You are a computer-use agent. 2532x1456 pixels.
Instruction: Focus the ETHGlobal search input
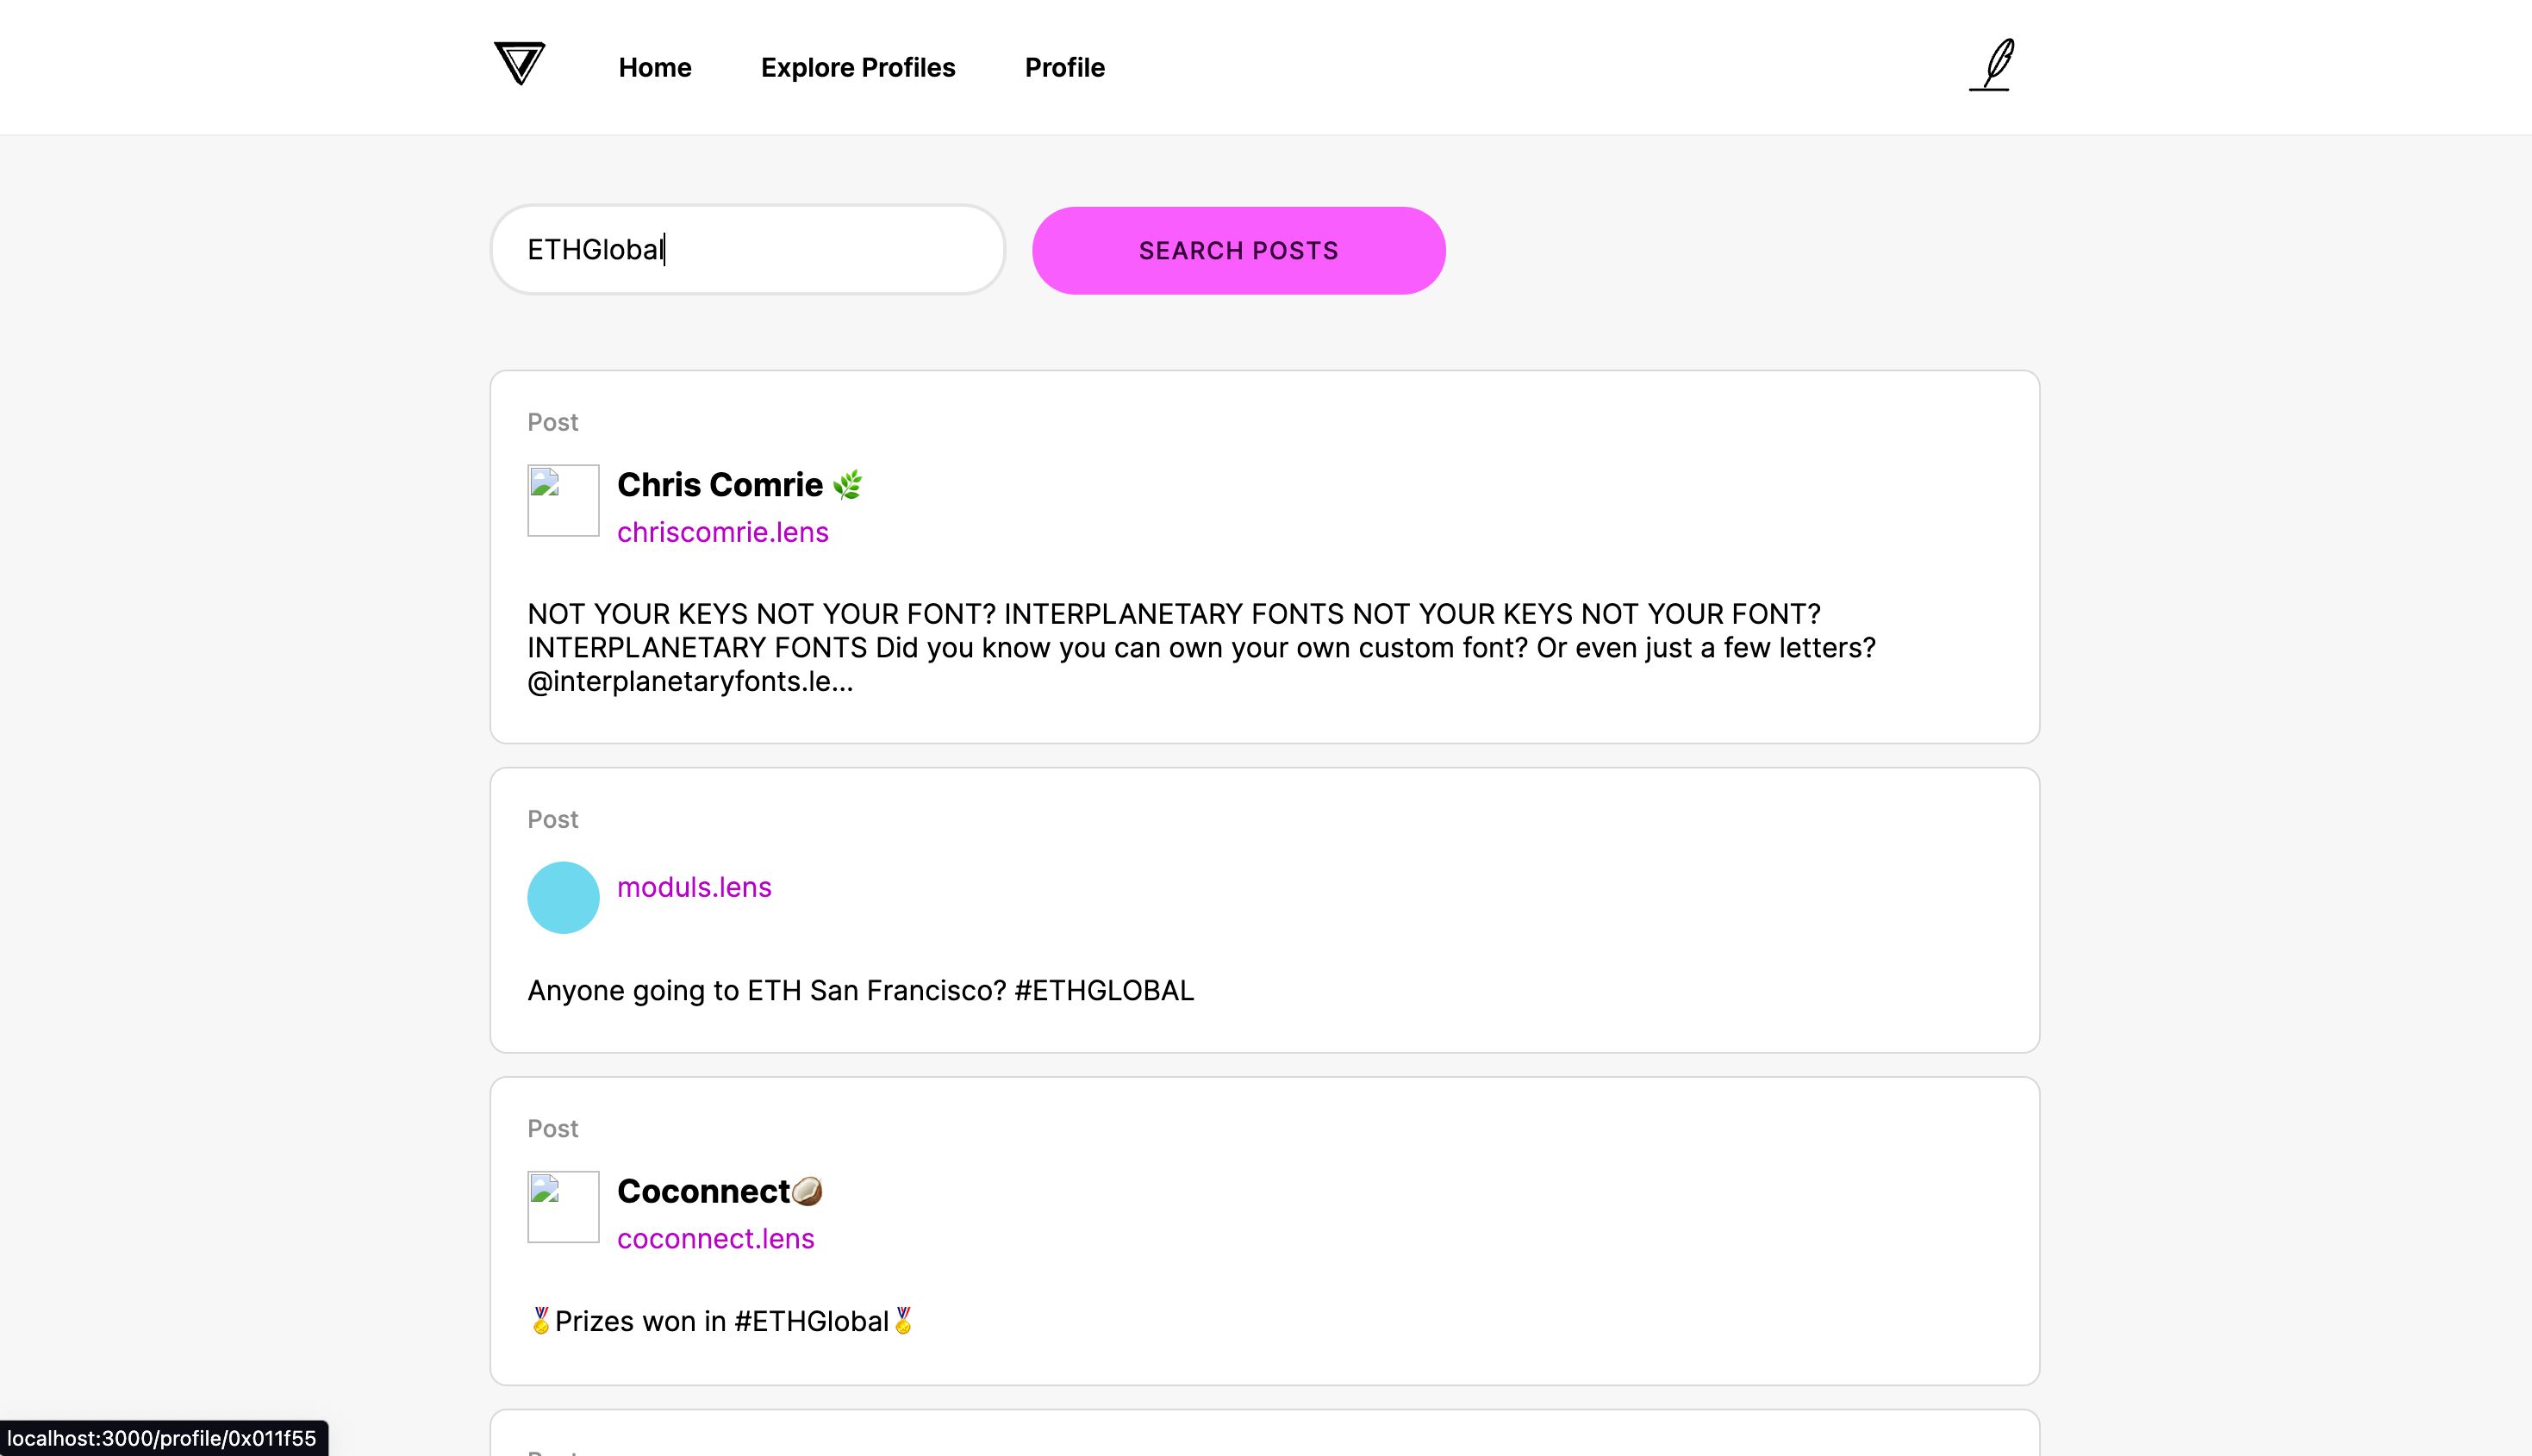coord(748,250)
